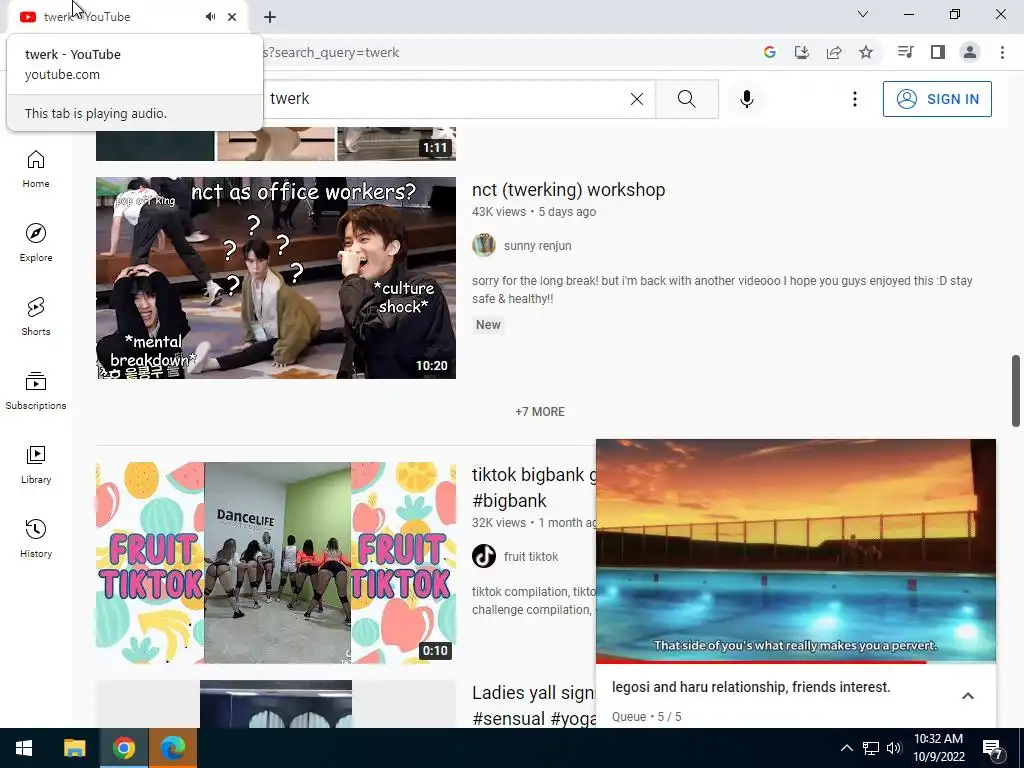1024x768 pixels.
Task: Click the Google icon in address bar
Action: pos(770,52)
